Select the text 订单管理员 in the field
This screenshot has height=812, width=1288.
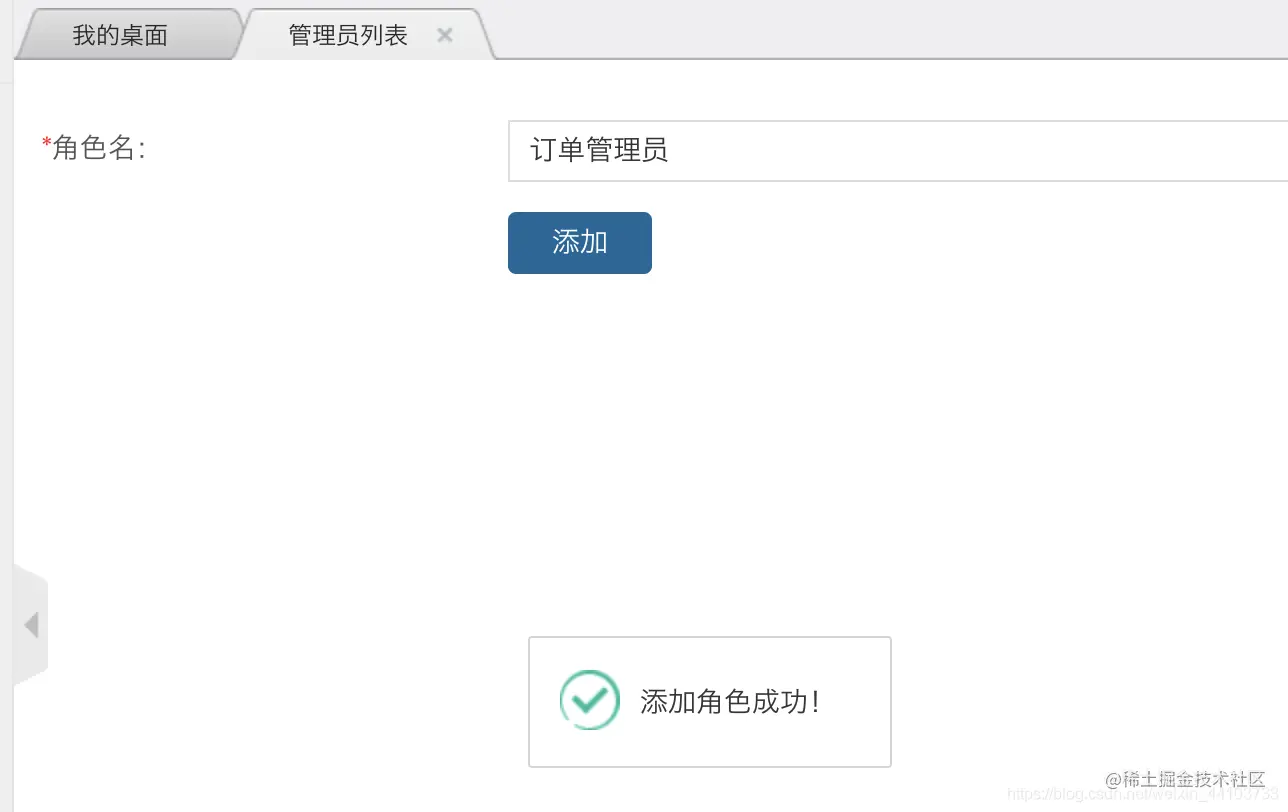(595, 150)
